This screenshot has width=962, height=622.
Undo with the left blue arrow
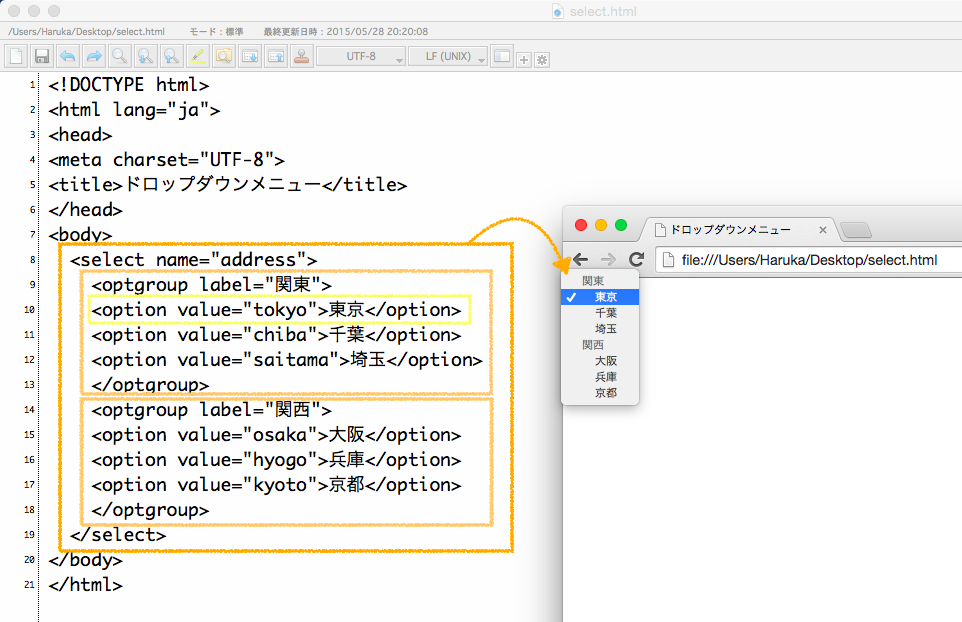(x=67, y=56)
